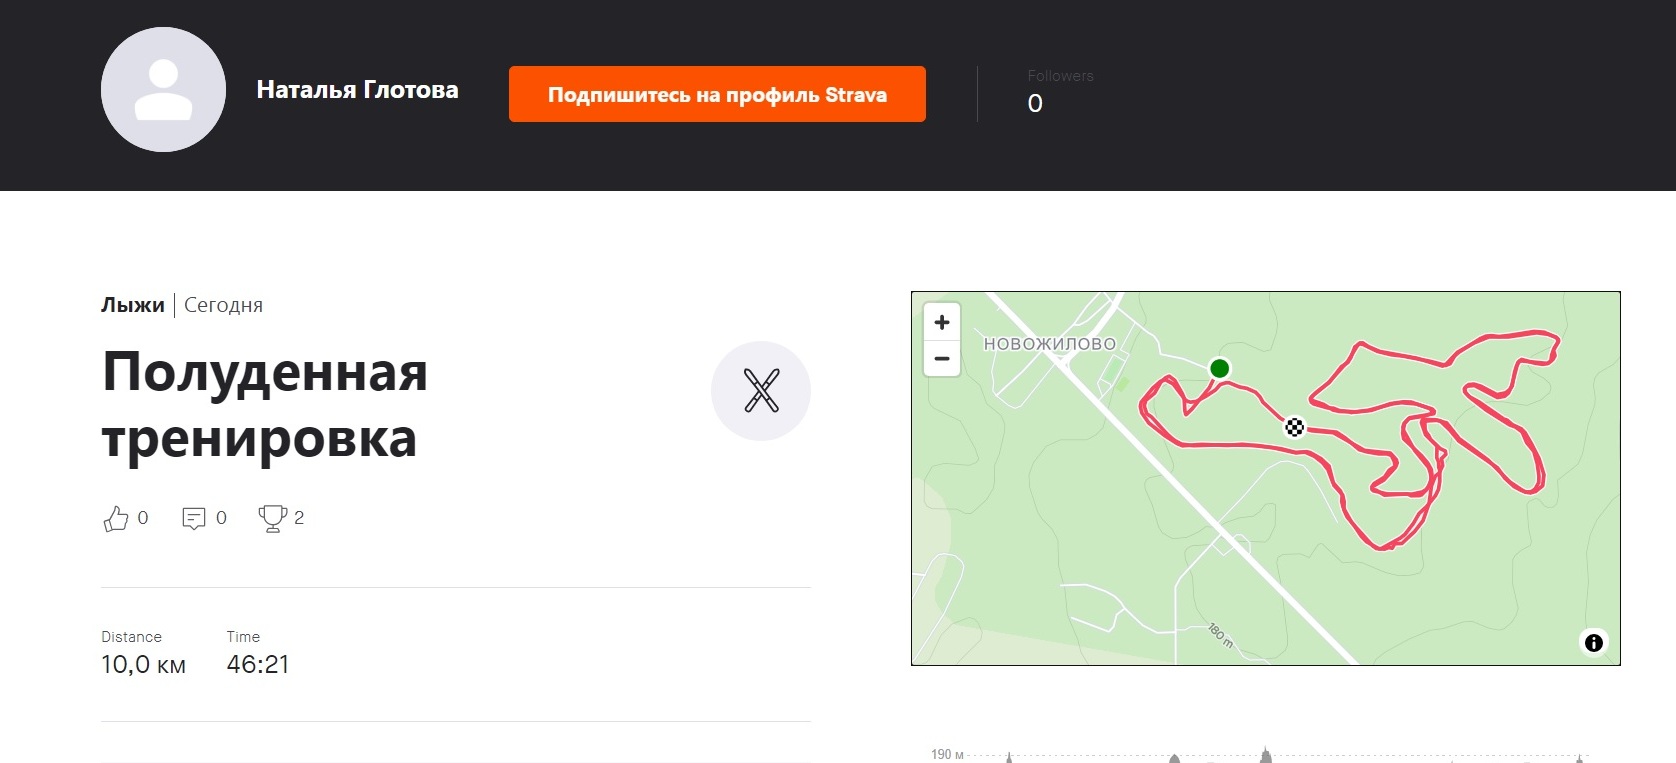Screen dimensions: 1676x763
Task: Click the Лыжи activity type label
Action: (x=133, y=305)
